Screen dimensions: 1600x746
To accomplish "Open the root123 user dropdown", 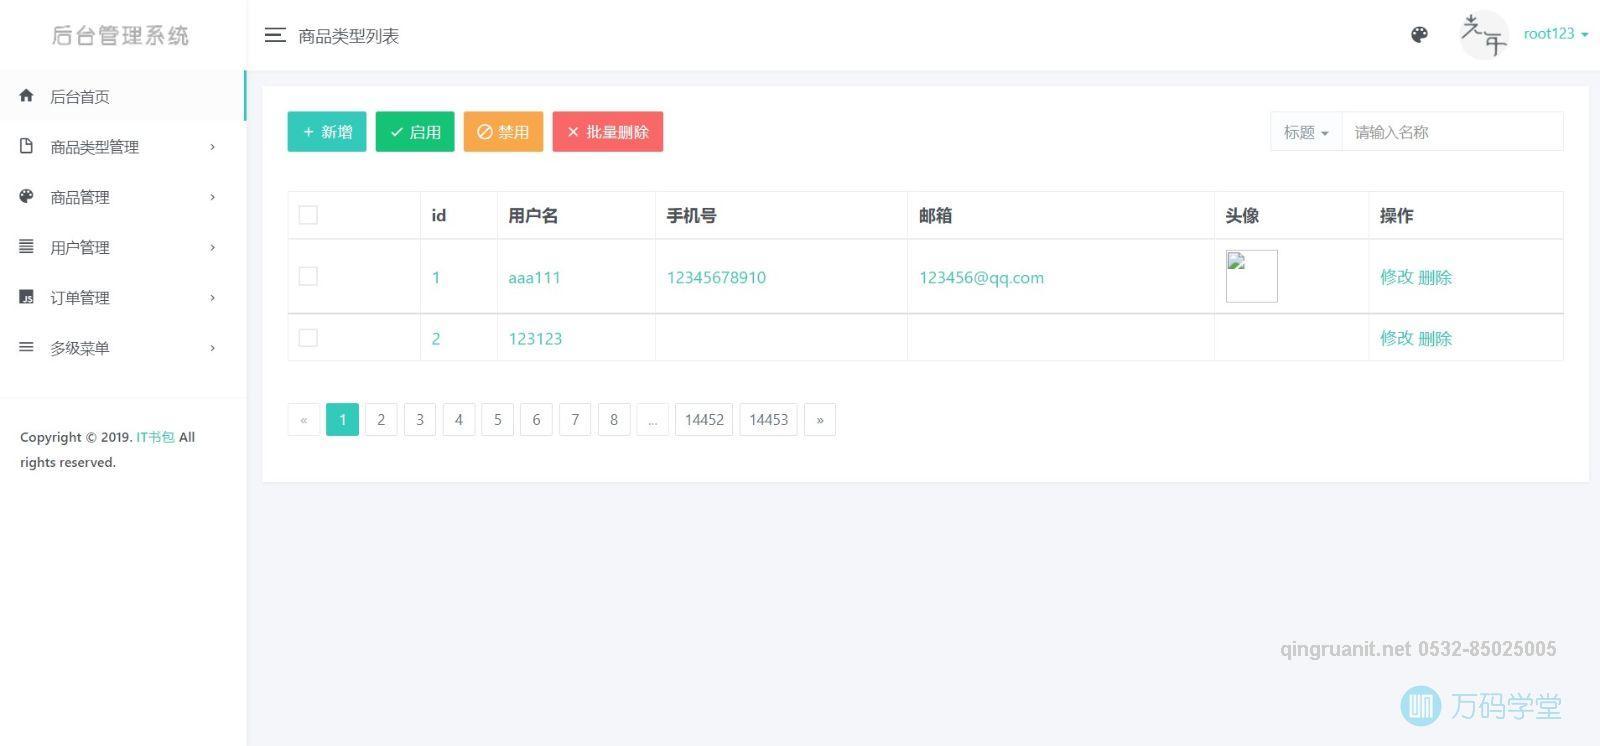I will click(1555, 34).
